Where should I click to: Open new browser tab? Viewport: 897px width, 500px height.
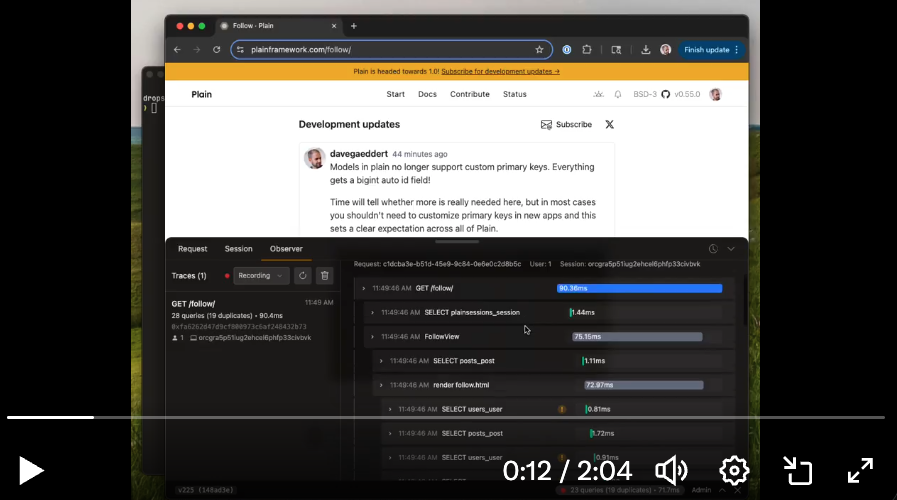coord(354,26)
